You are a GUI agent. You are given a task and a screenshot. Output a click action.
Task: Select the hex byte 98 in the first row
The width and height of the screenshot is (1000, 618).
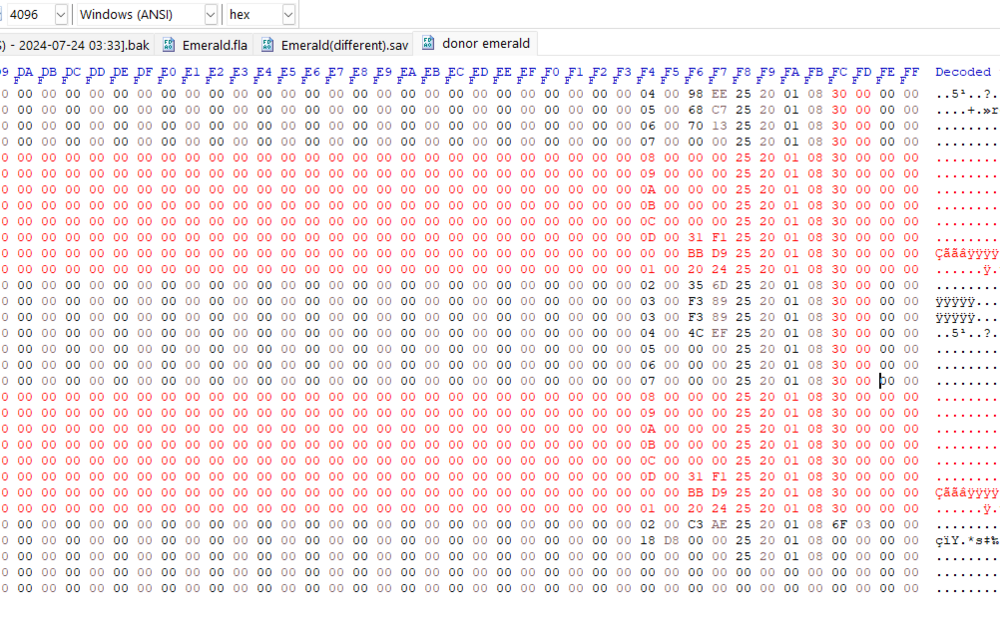(x=695, y=94)
